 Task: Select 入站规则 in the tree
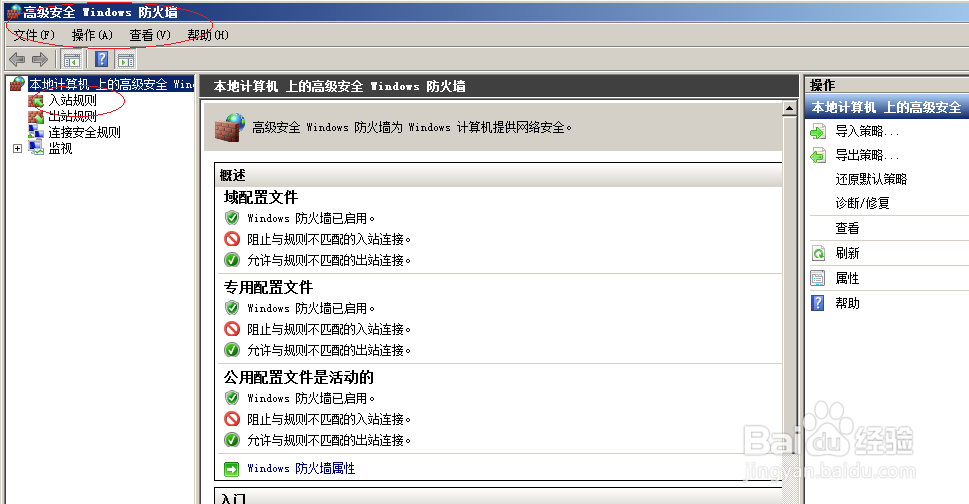point(72,100)
